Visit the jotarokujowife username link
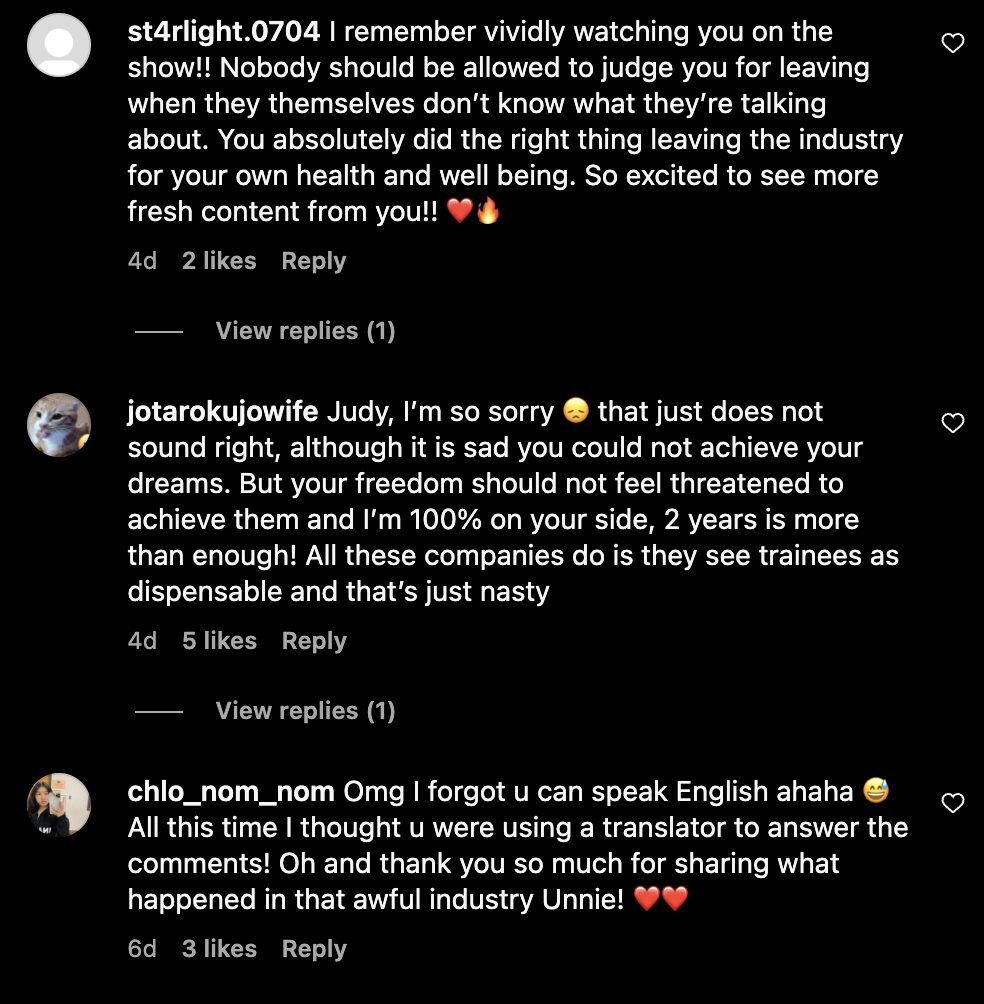984x1004 pixels. pyautogui.click(x=223, y=412)
